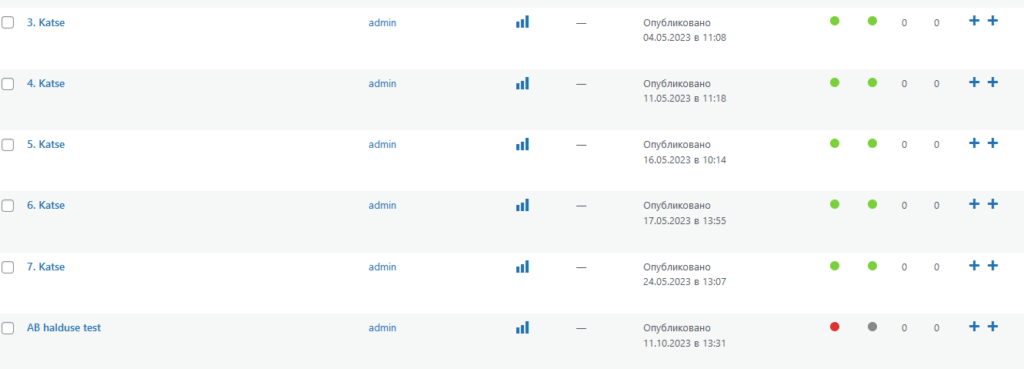Open stats bar chart for 3. Katse
Screen dimensions: 1024x369
coord(522,22)
